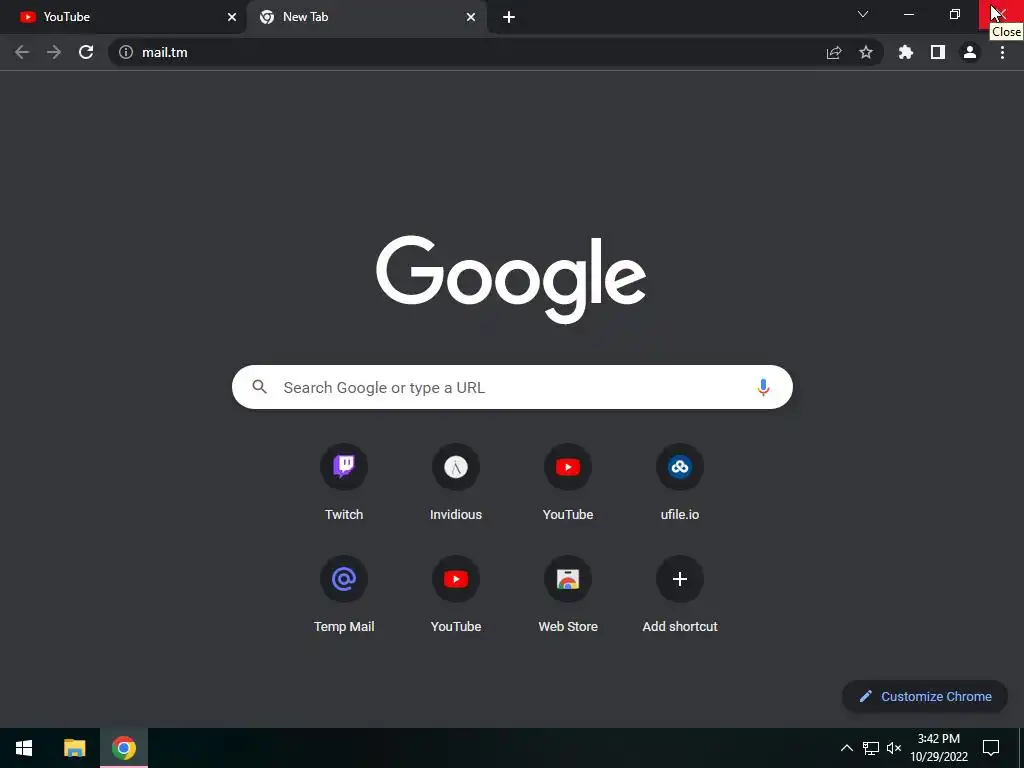Toggle the side panel icon
Screen dimensions: 1024x768
[938, 52]
